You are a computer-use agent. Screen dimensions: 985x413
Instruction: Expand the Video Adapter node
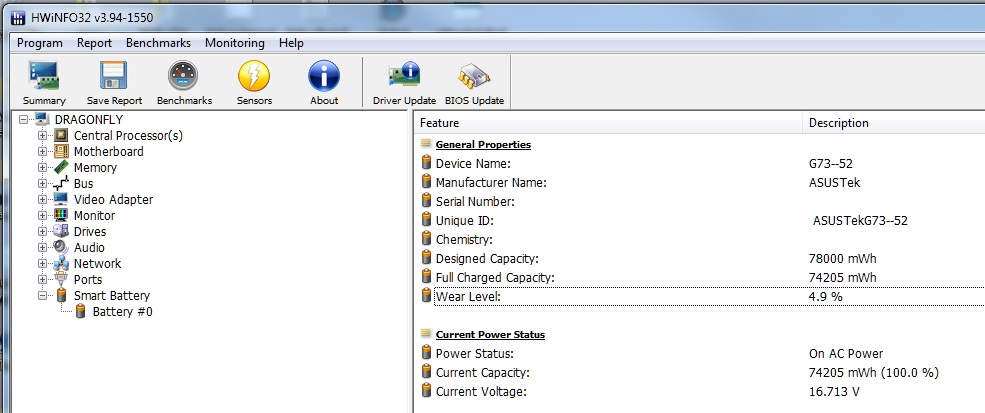(x=42, y=199)
